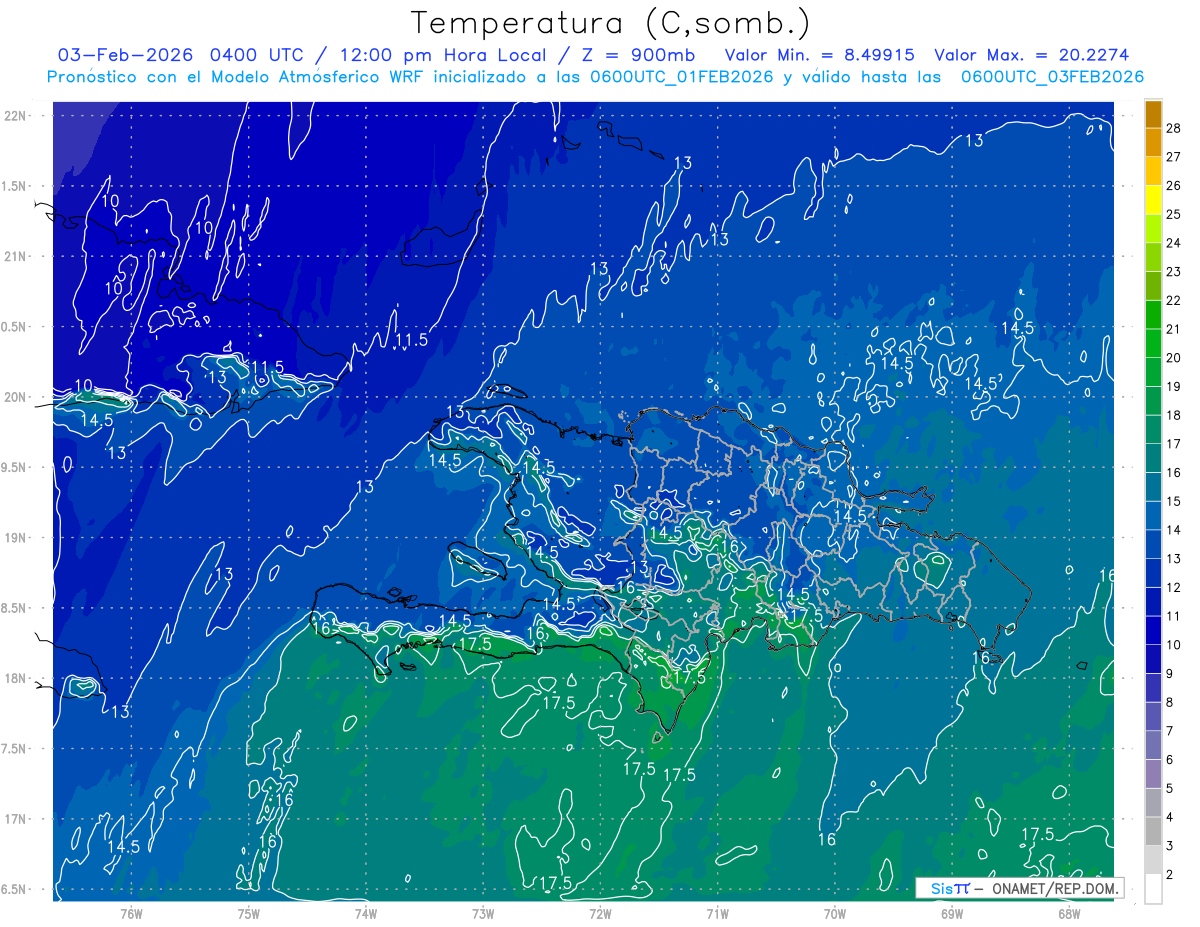The width and height of the screenshot is (1200, 927).
Task: Click the '20N' latitude axis label
Action: pos(14,397)
